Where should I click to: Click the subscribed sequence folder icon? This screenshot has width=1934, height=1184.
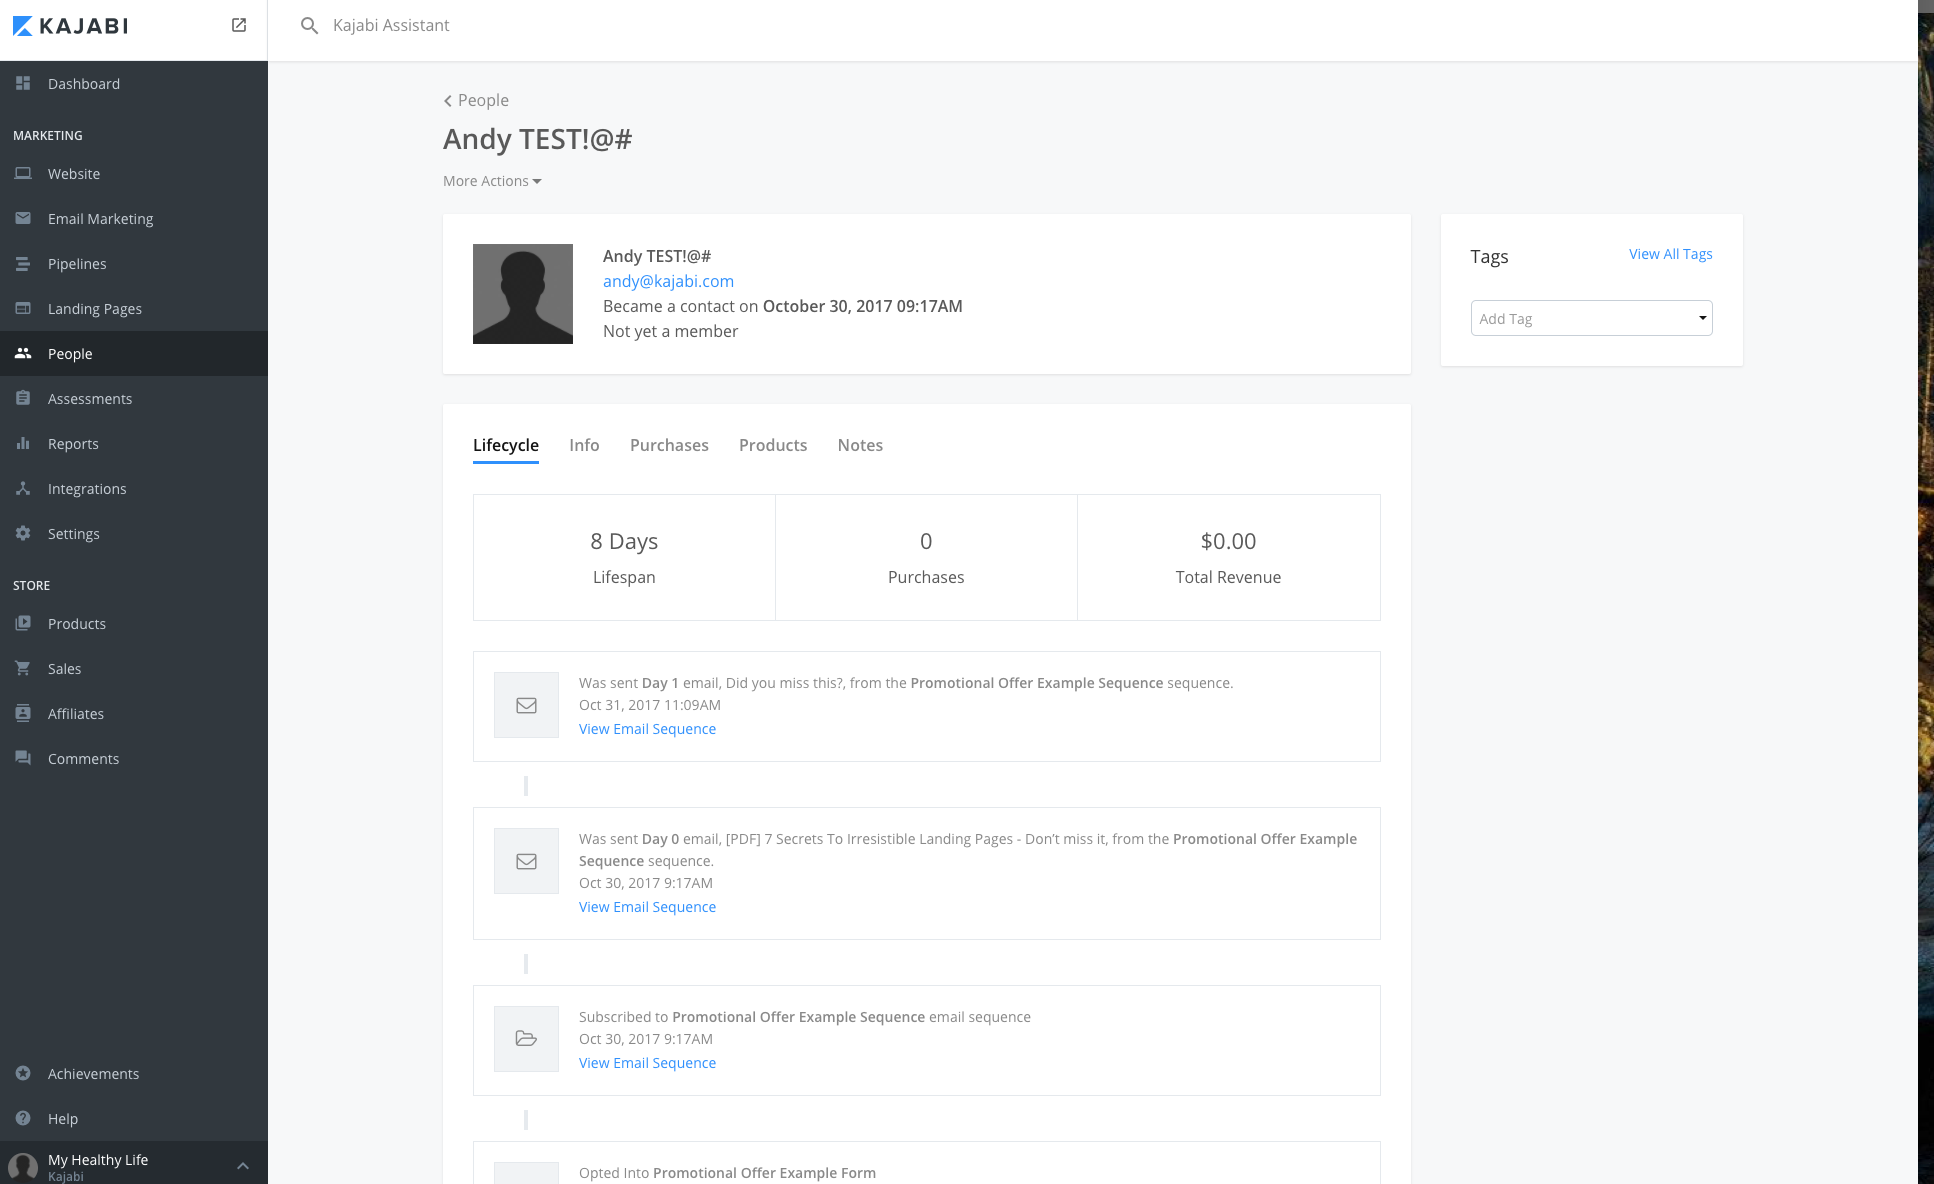point(526,1039)
